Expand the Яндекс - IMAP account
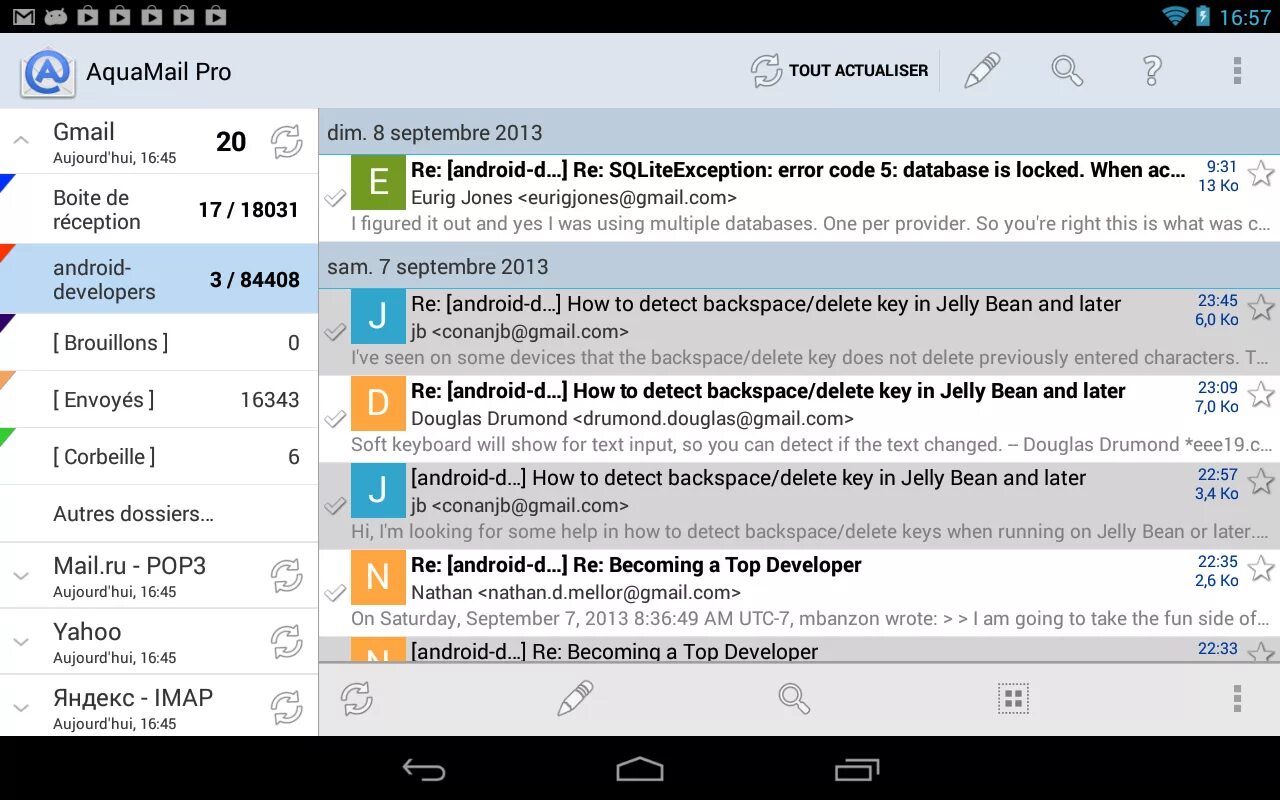The width and height of the screenshot is (1280, 800). pos(21,708)
